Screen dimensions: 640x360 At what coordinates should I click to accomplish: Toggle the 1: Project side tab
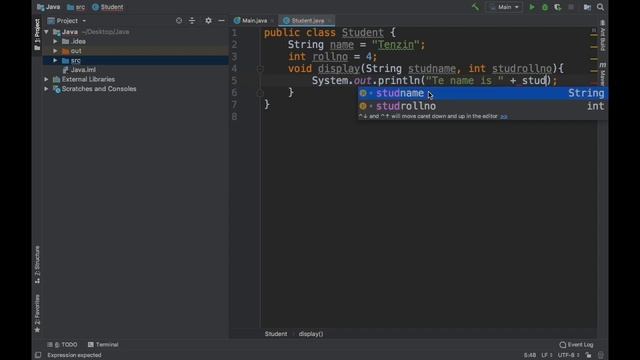pos(37,35)
